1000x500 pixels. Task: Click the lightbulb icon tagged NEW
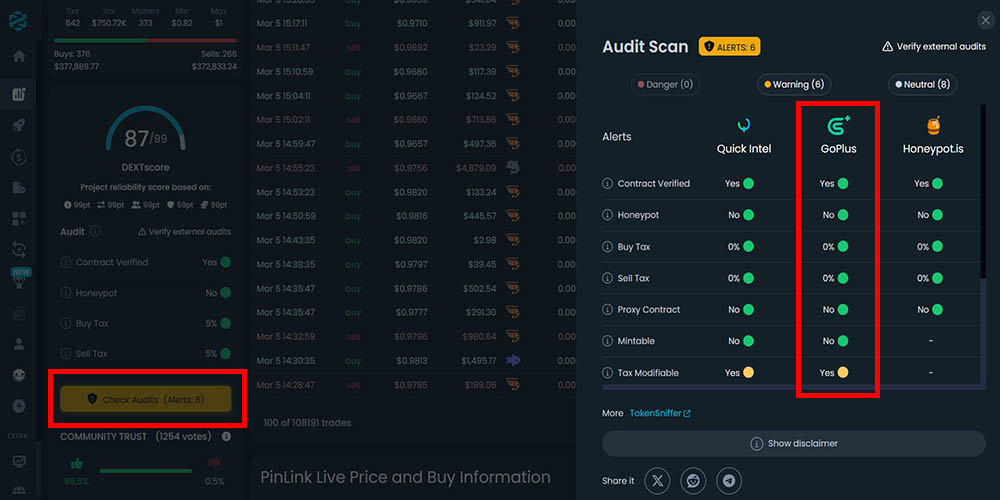point(20,284)
